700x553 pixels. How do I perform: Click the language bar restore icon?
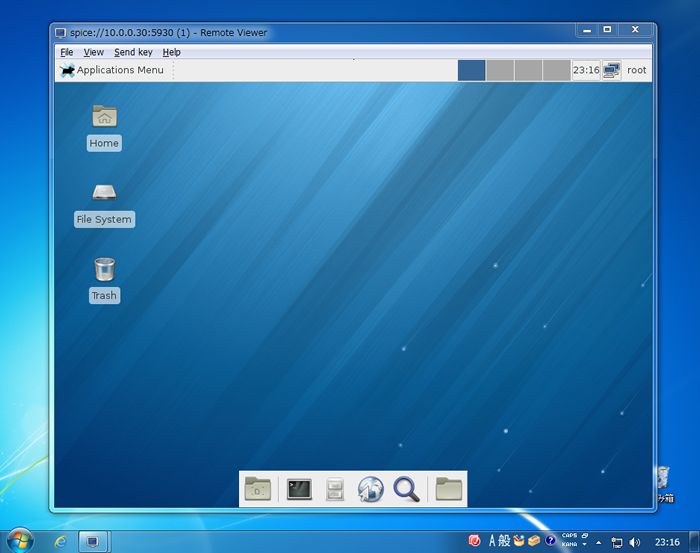[585, 535]
